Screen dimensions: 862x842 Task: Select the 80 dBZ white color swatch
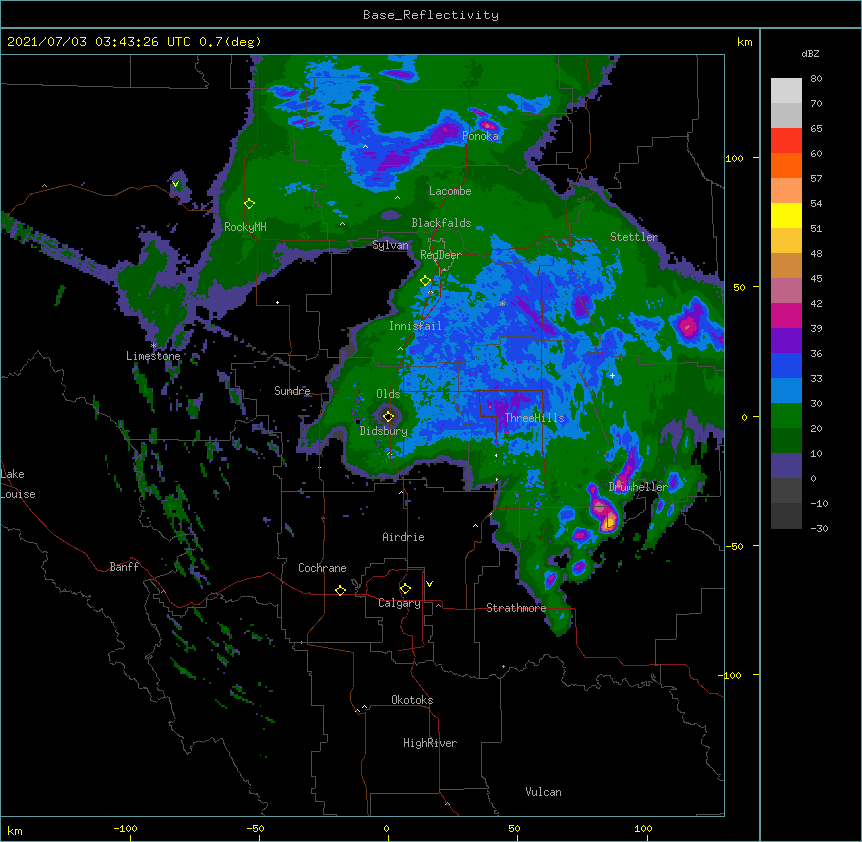point(786,91)
